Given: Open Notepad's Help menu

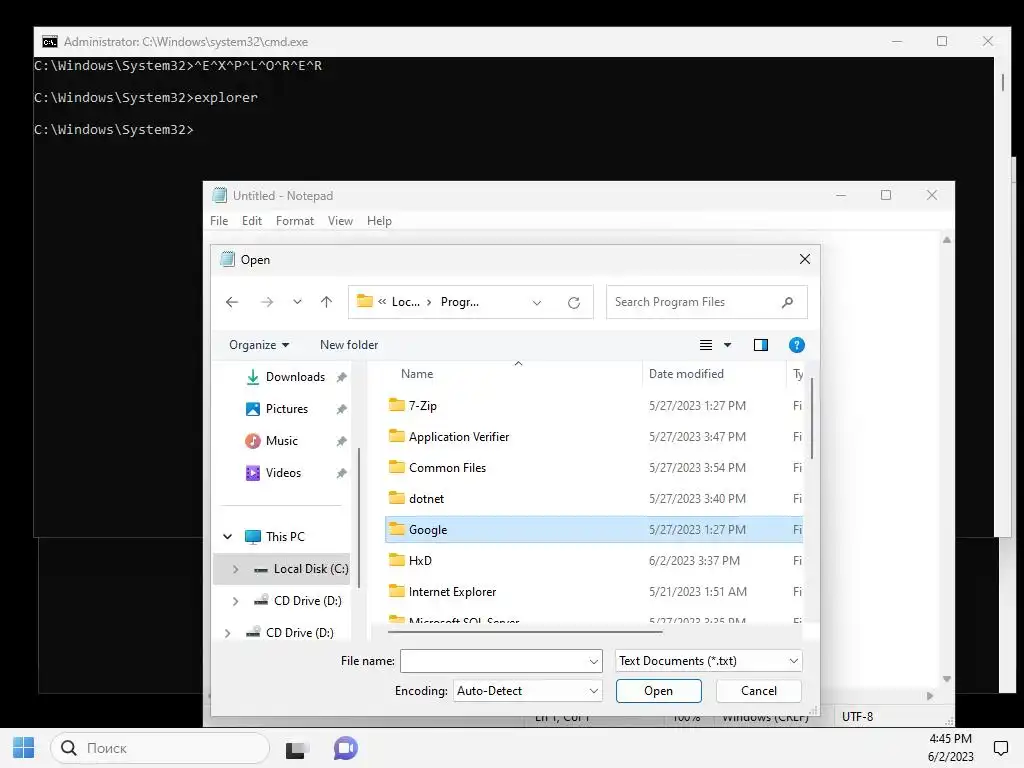Looking at the screenshot, I should pos(379,221).
